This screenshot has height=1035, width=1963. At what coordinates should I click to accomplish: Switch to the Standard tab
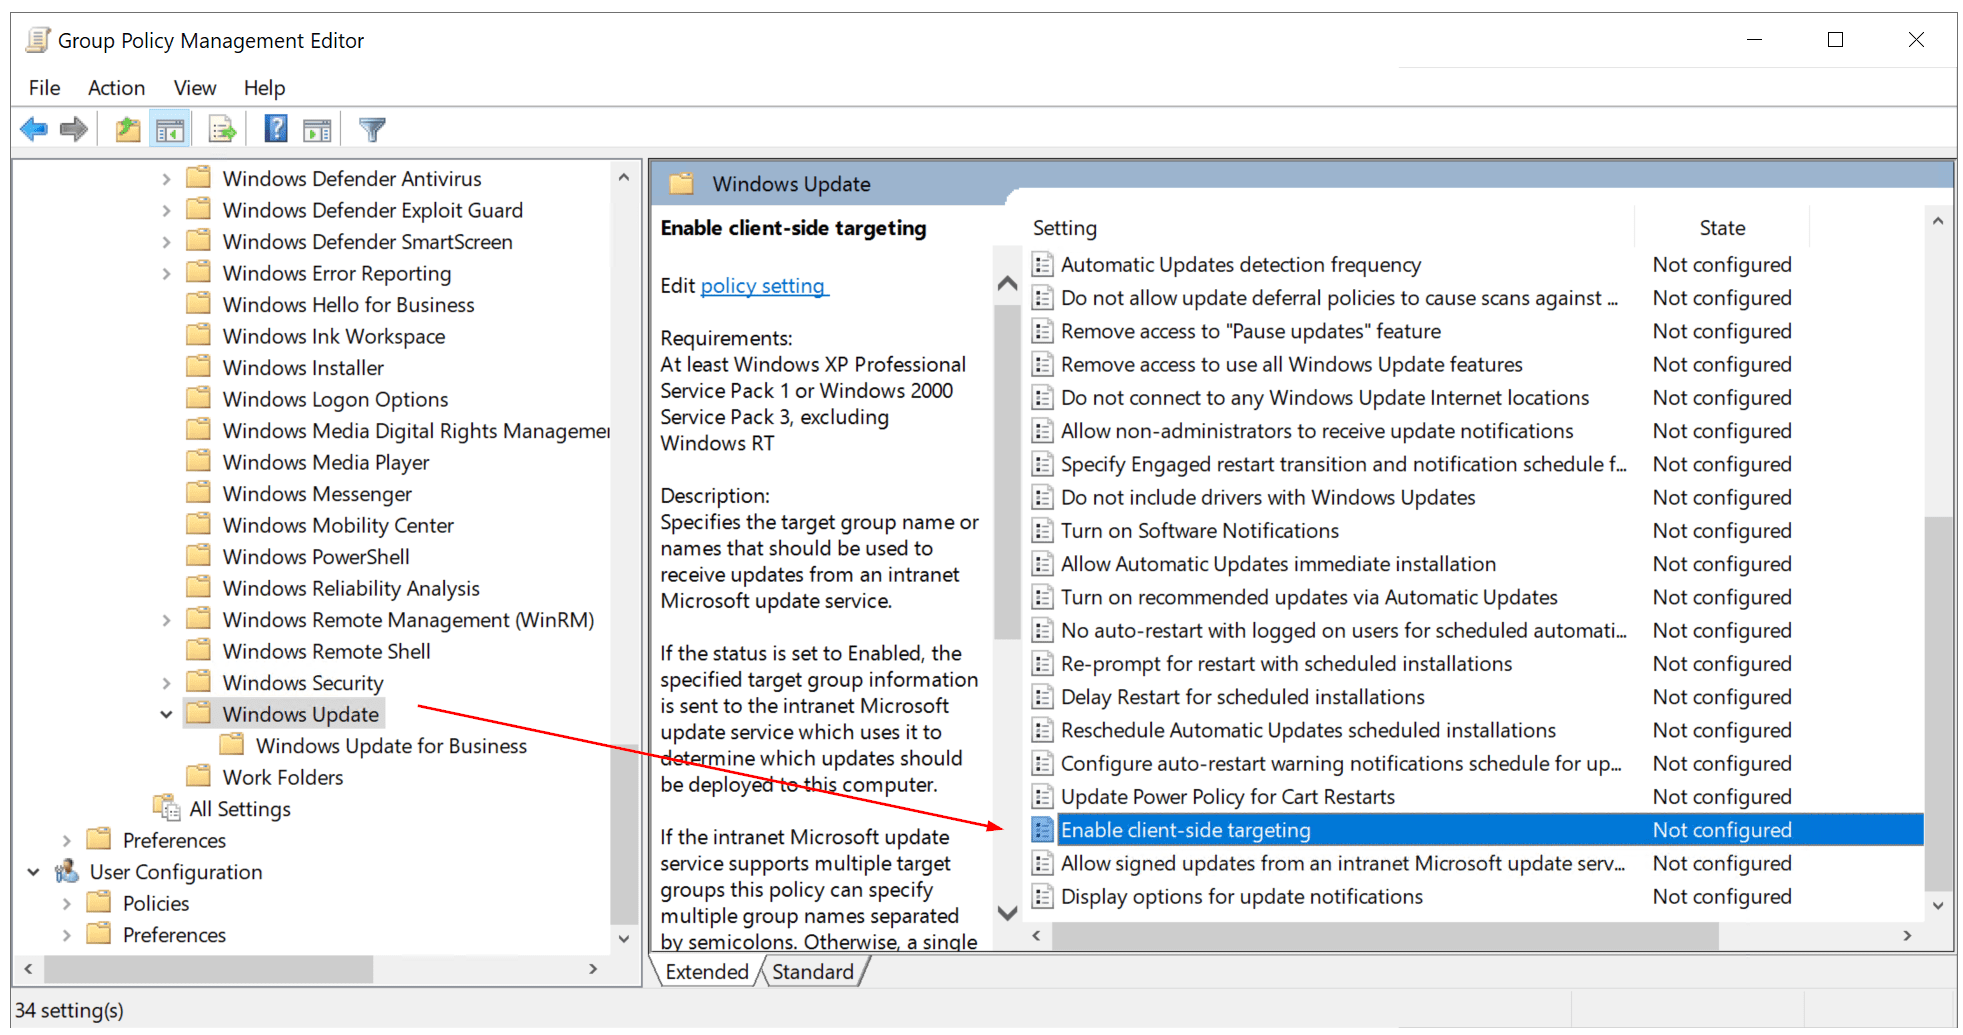point(813,971)
